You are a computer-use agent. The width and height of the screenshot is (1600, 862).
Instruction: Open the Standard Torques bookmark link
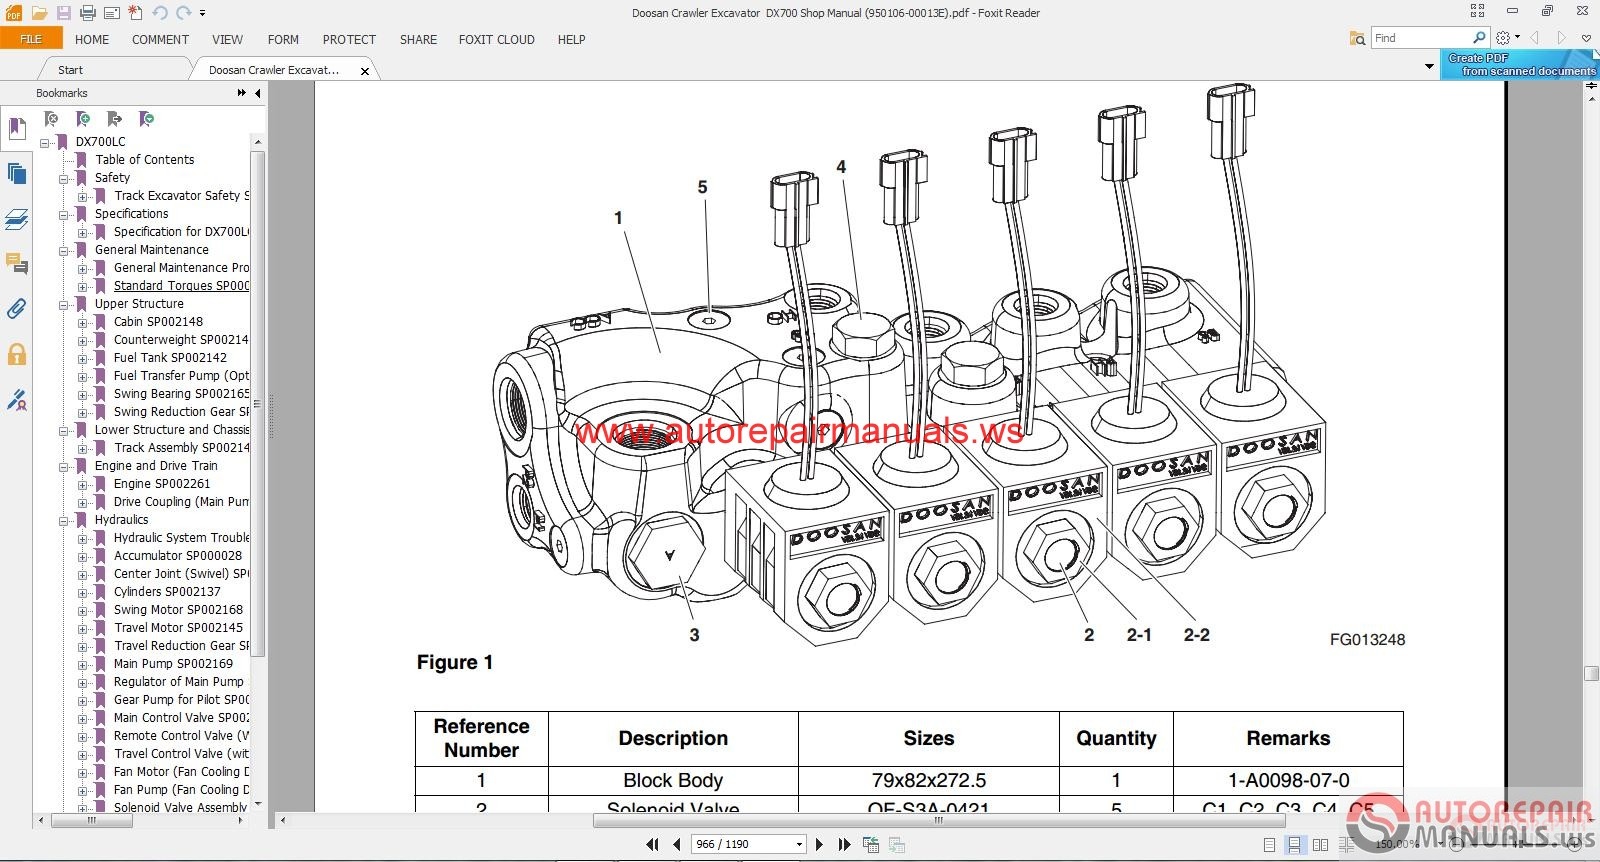(x=181, y=286)
